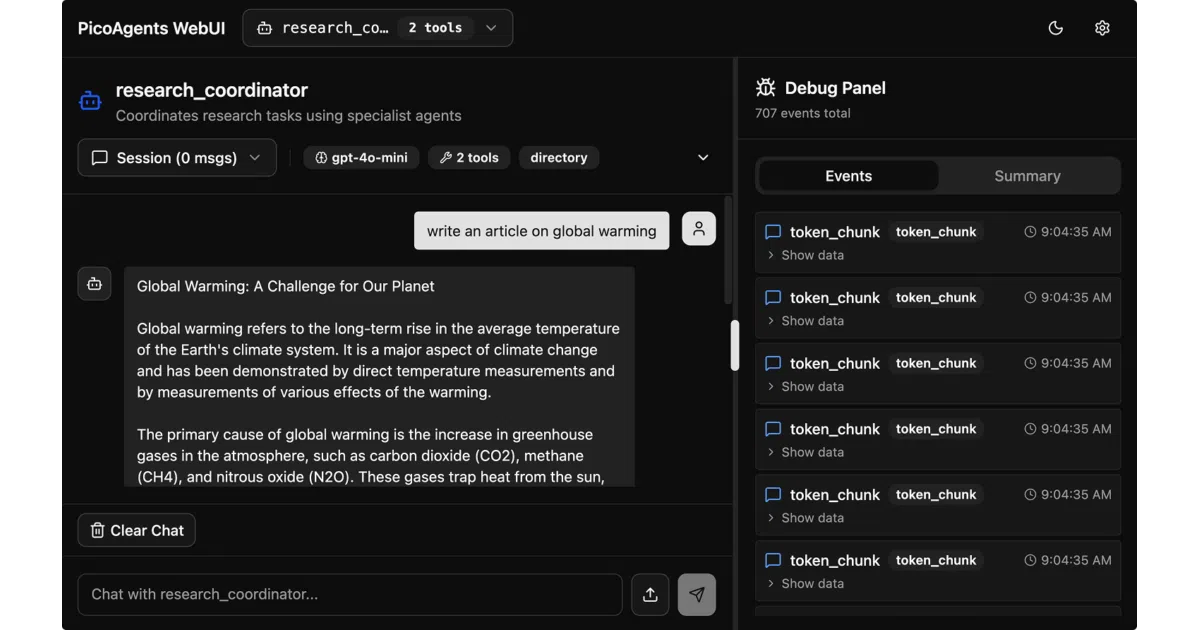
Task: Expand Show data on third token_chunk event
Action: (805, 387)
